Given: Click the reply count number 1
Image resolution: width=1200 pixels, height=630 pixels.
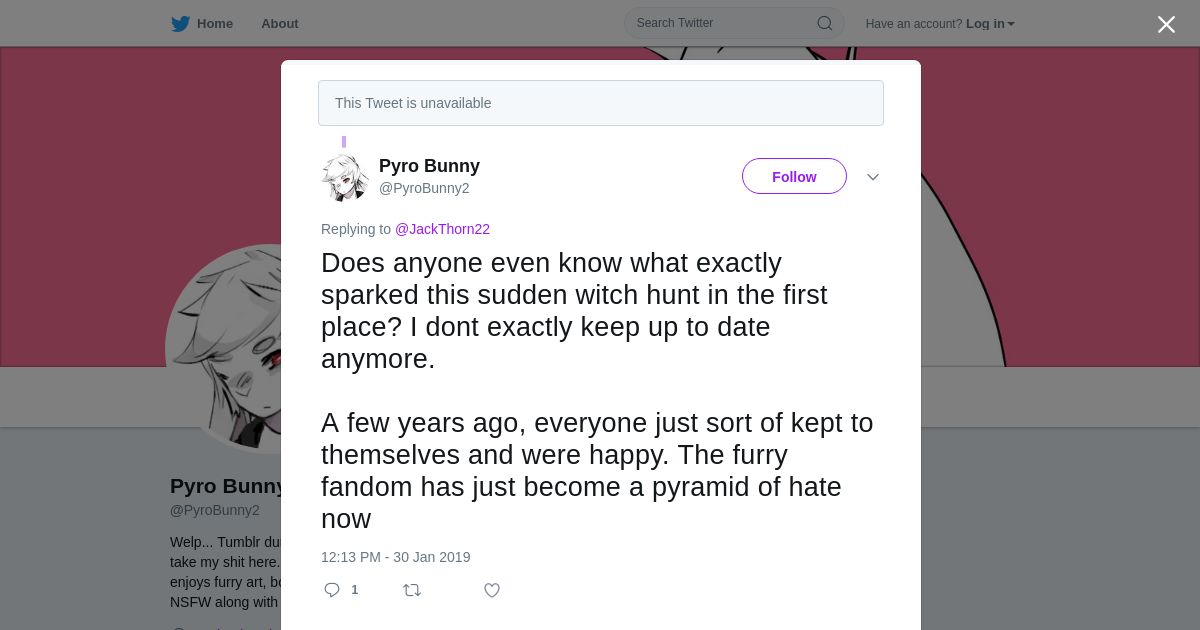Looking at the screenshot, I should (x=355, y=590).
